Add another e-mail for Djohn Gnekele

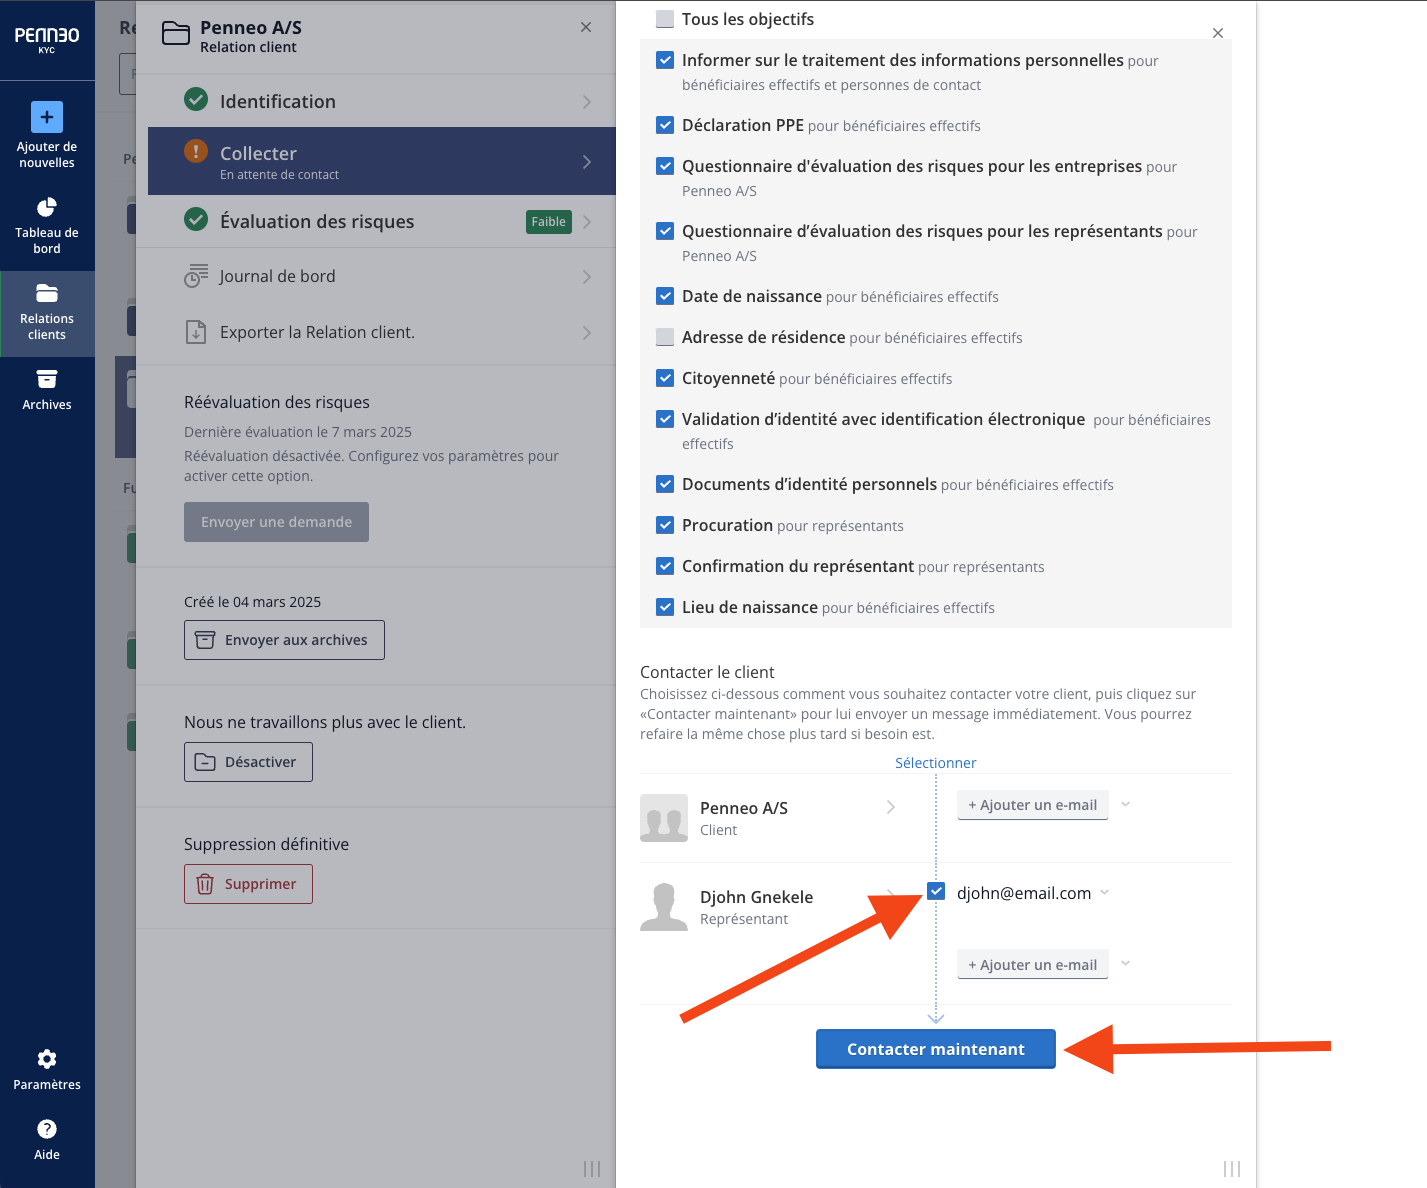pos(1032,965)
